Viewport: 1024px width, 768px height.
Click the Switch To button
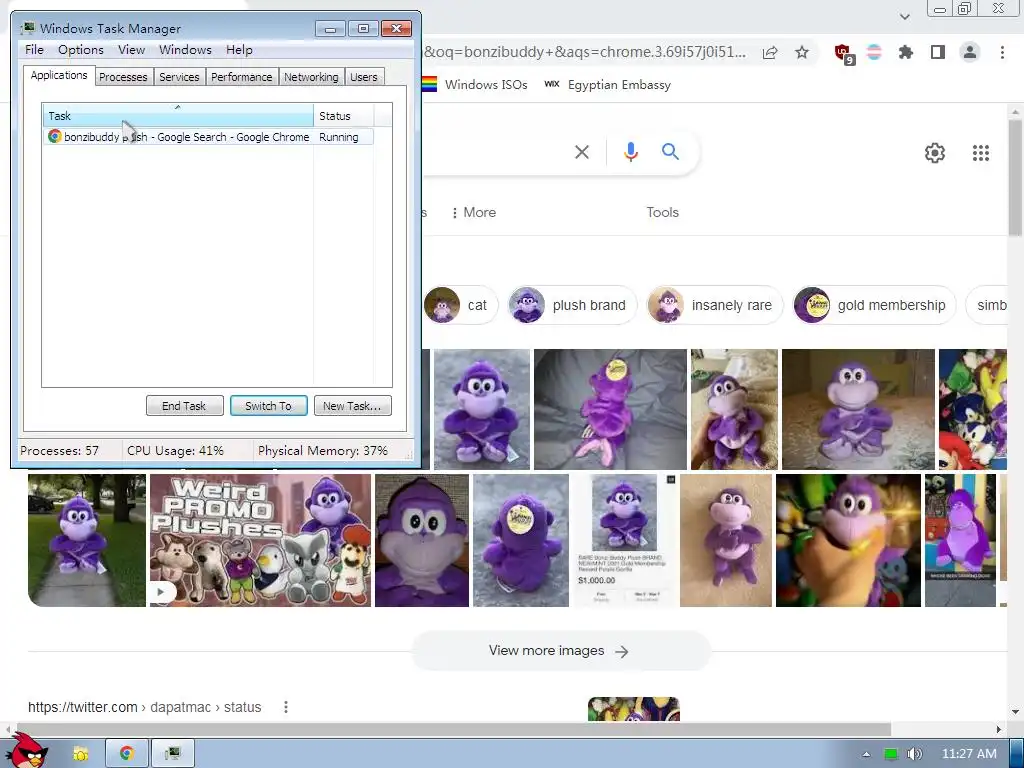coord(268,406)
